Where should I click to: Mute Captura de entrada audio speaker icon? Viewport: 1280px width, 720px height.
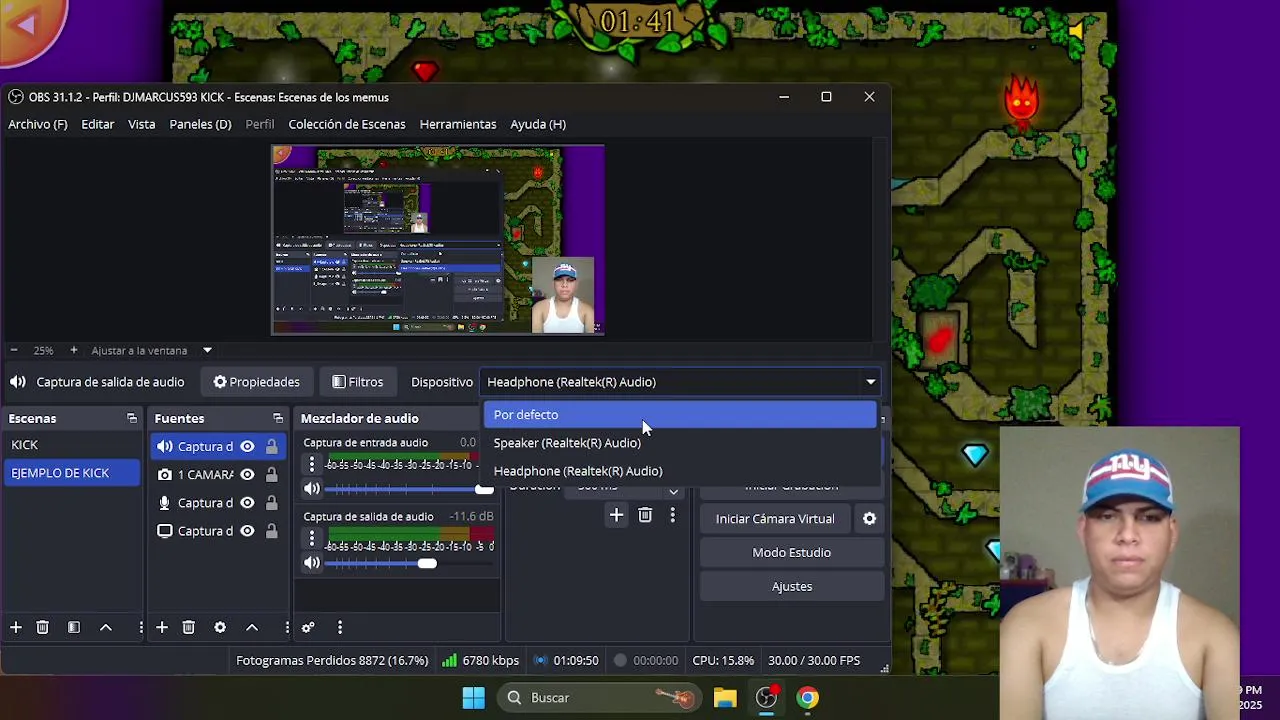(312, 489)
